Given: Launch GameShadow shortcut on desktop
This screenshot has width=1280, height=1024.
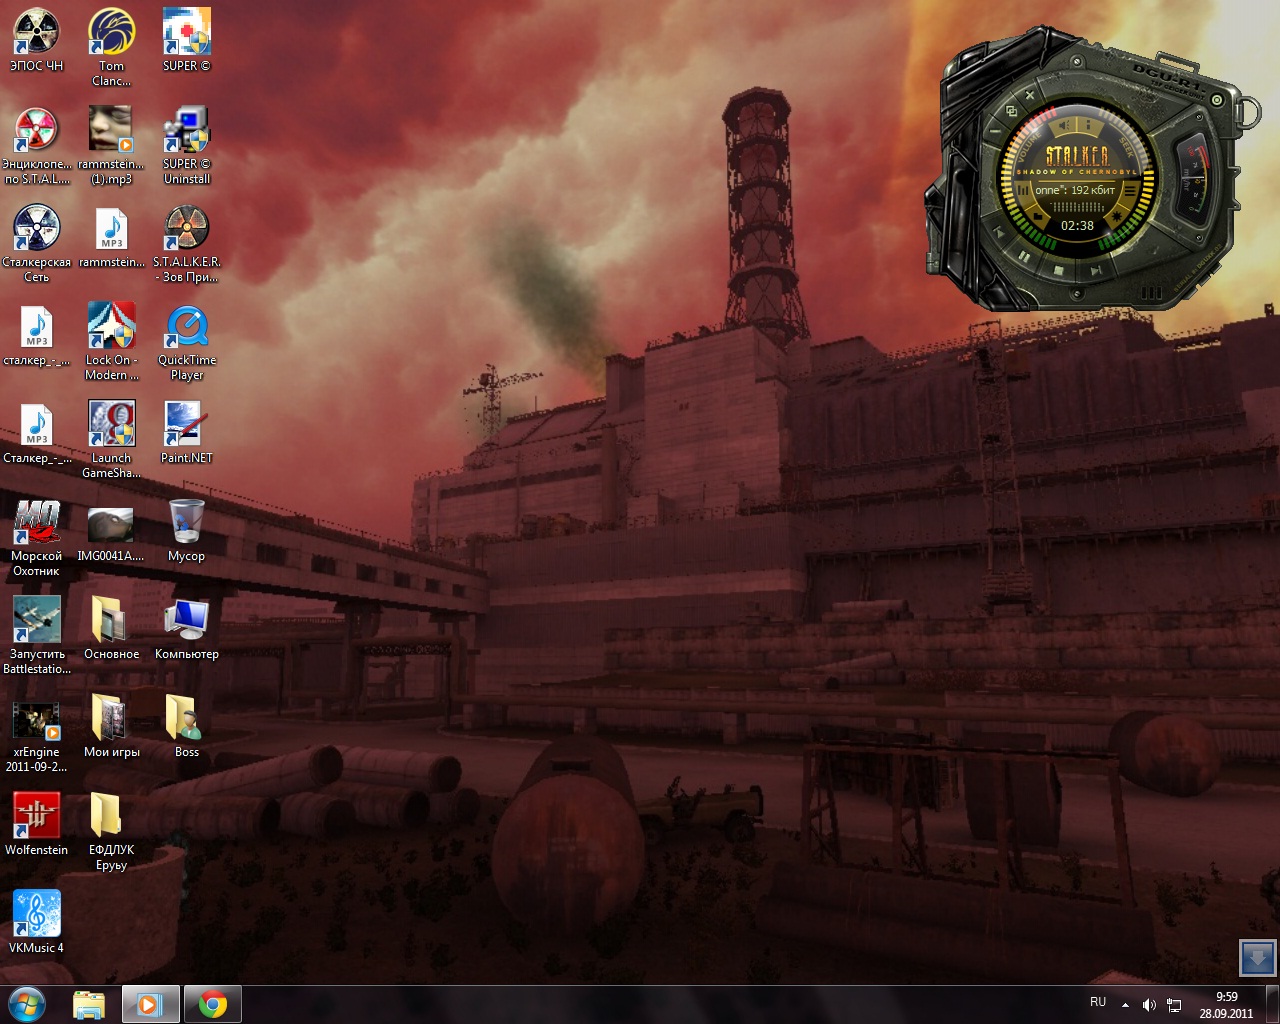Looking at the screenshot, I should tap(111, 440).
